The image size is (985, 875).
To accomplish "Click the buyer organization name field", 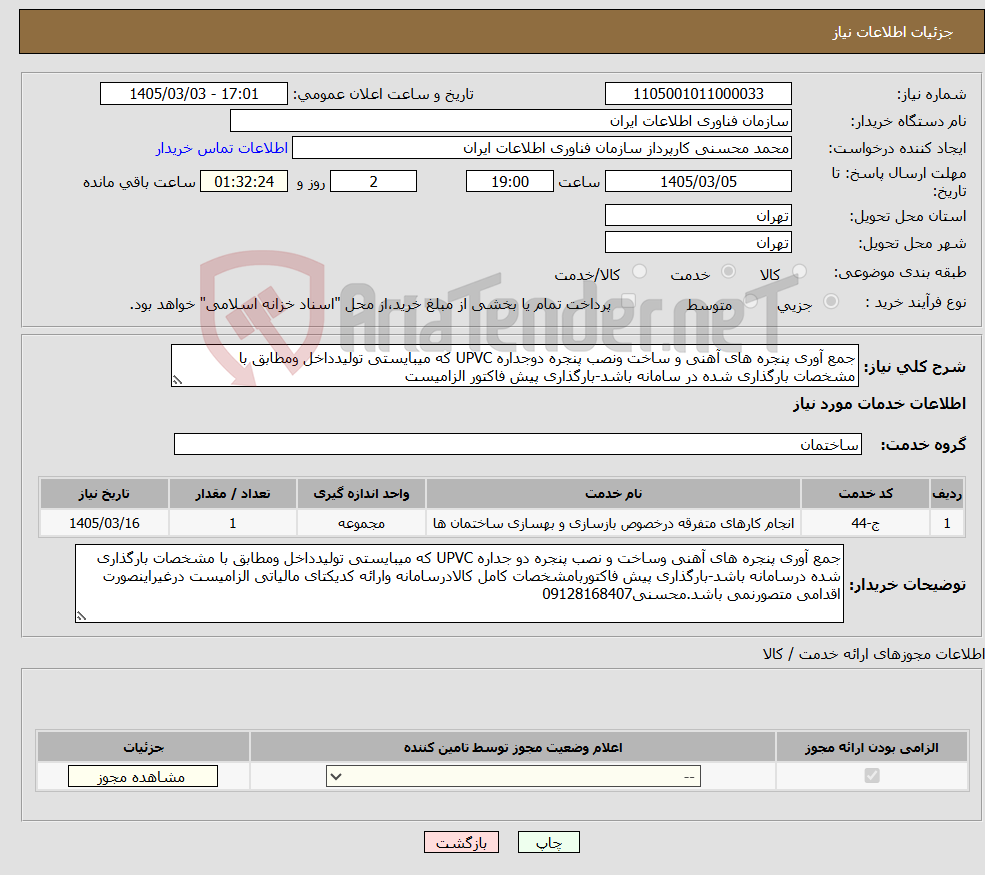I will point(511,121).
